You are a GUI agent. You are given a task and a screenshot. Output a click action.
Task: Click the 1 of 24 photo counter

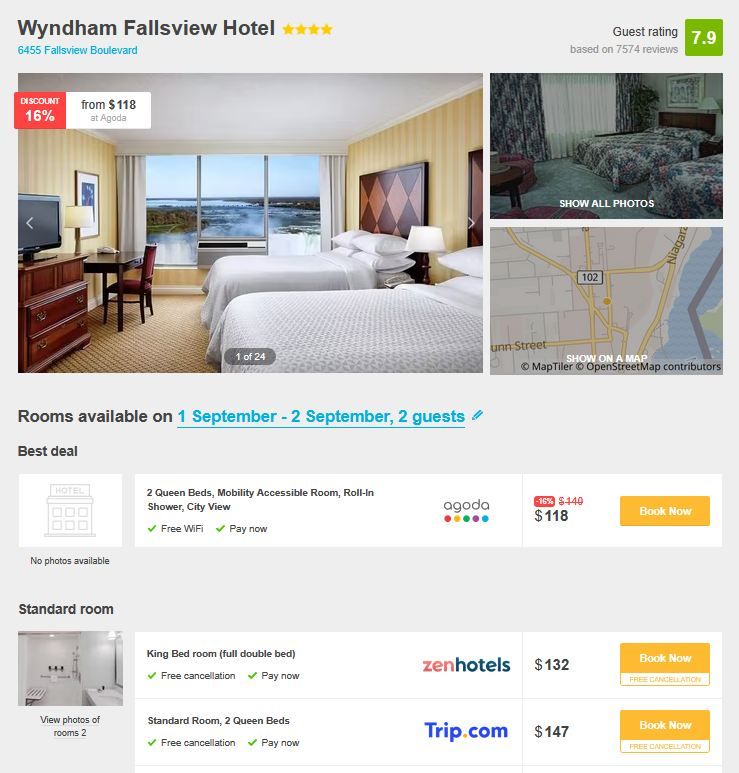(250, 356)
